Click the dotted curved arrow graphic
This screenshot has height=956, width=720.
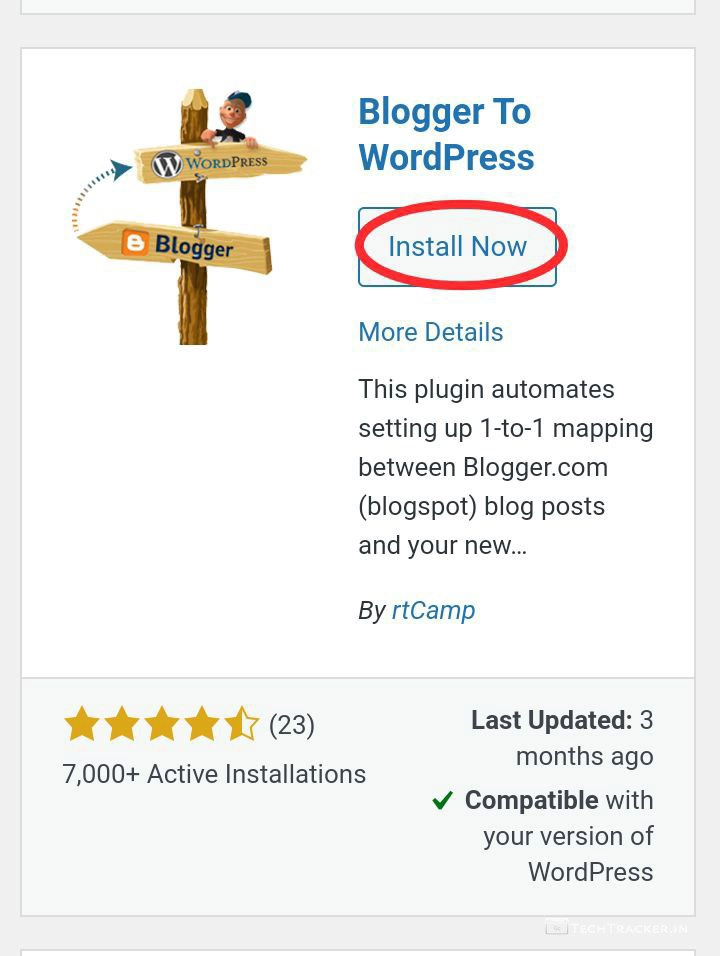99,194
